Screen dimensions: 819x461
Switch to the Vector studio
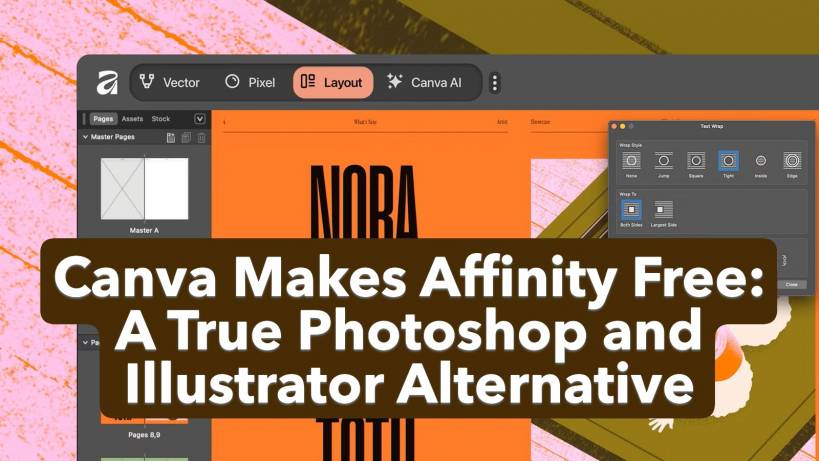coord(169,82)
